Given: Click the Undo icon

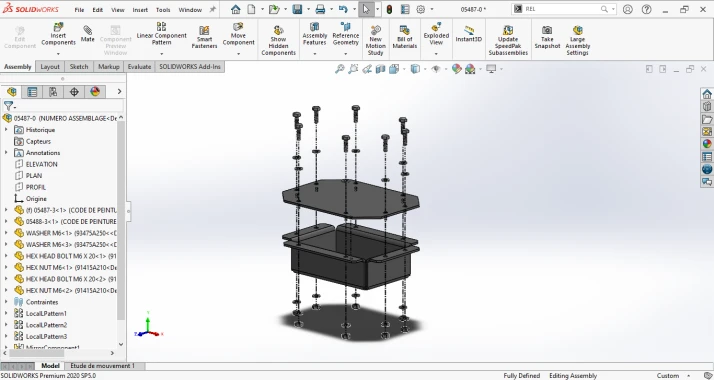Looking at the screenshot, I should [x=343, y=9].
